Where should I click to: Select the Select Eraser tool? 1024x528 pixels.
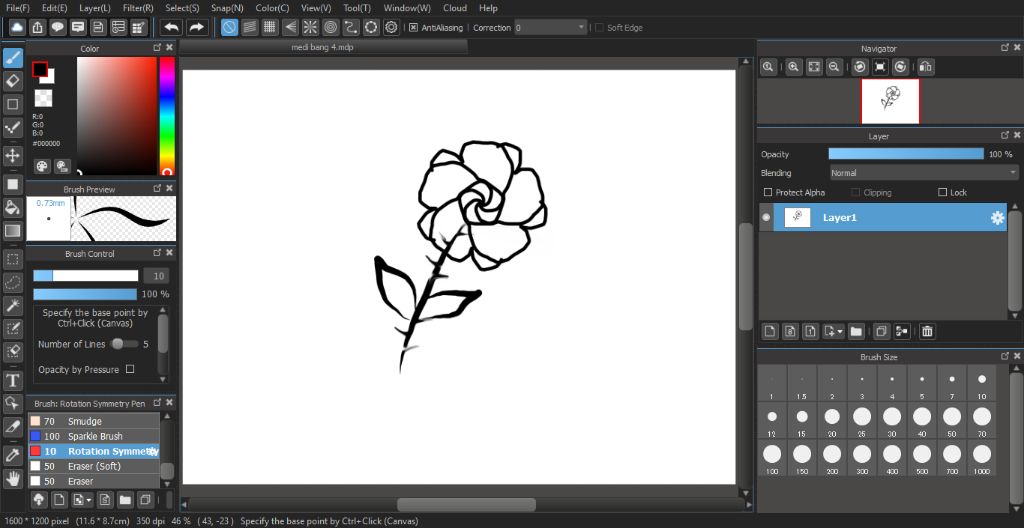point(12,351)
